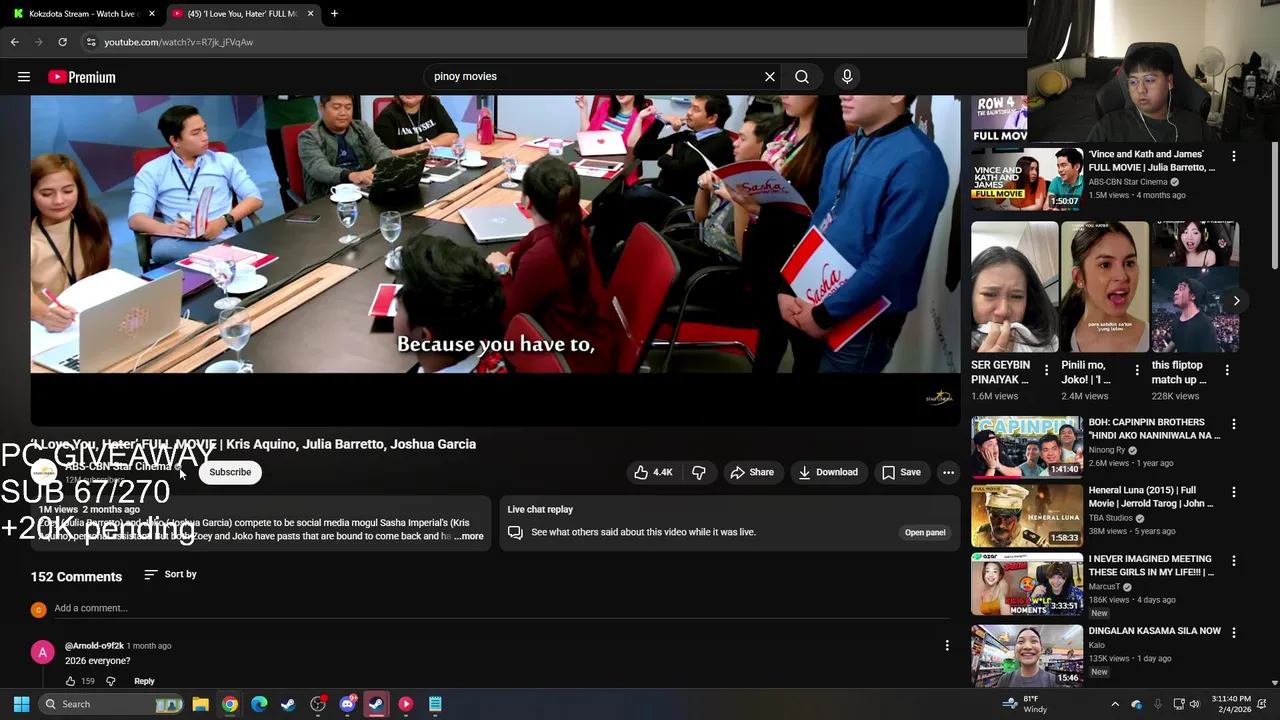Focus the Add a comment field
The height and width of the screenshot is (720, 1280).
(500, 609)
